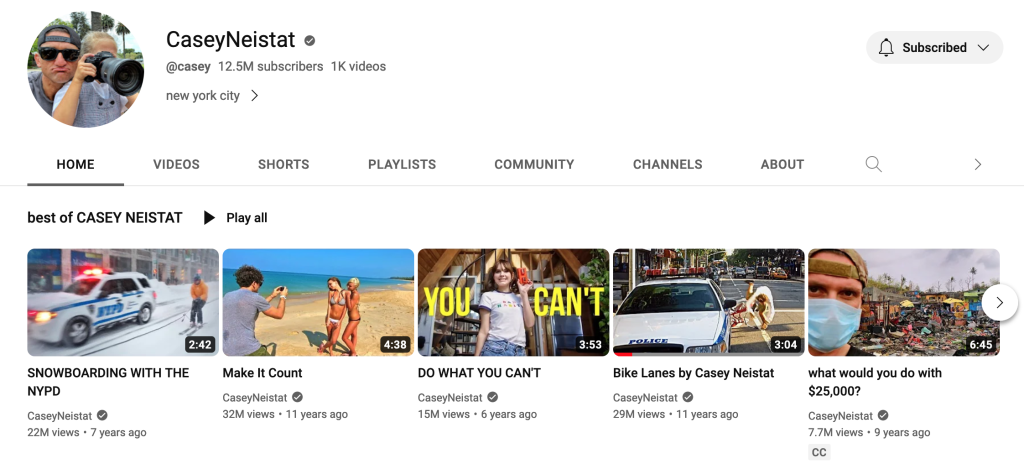1024x469 pixels.
Task: Click the @casey channel handle
Action: click(x=188, y=67)
